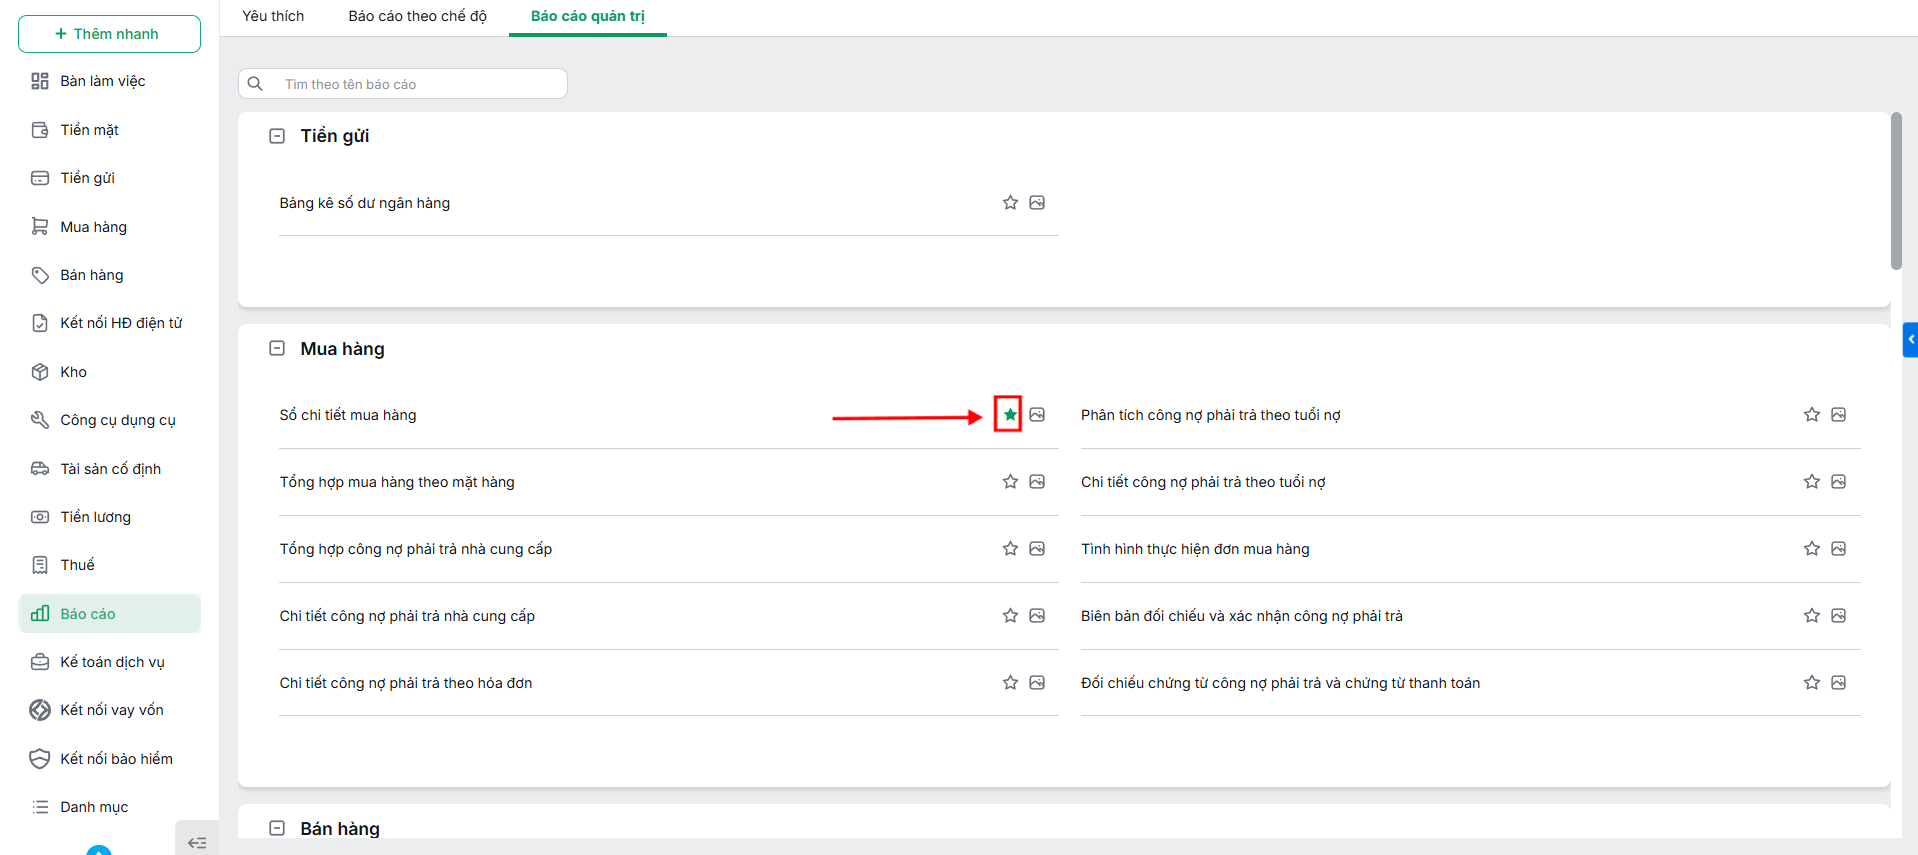This screenshot has height=855, width=1918.
Task: Favorite Phân tích công nợ phải trả theo tuổi nợ
Action: (1811, 415)
